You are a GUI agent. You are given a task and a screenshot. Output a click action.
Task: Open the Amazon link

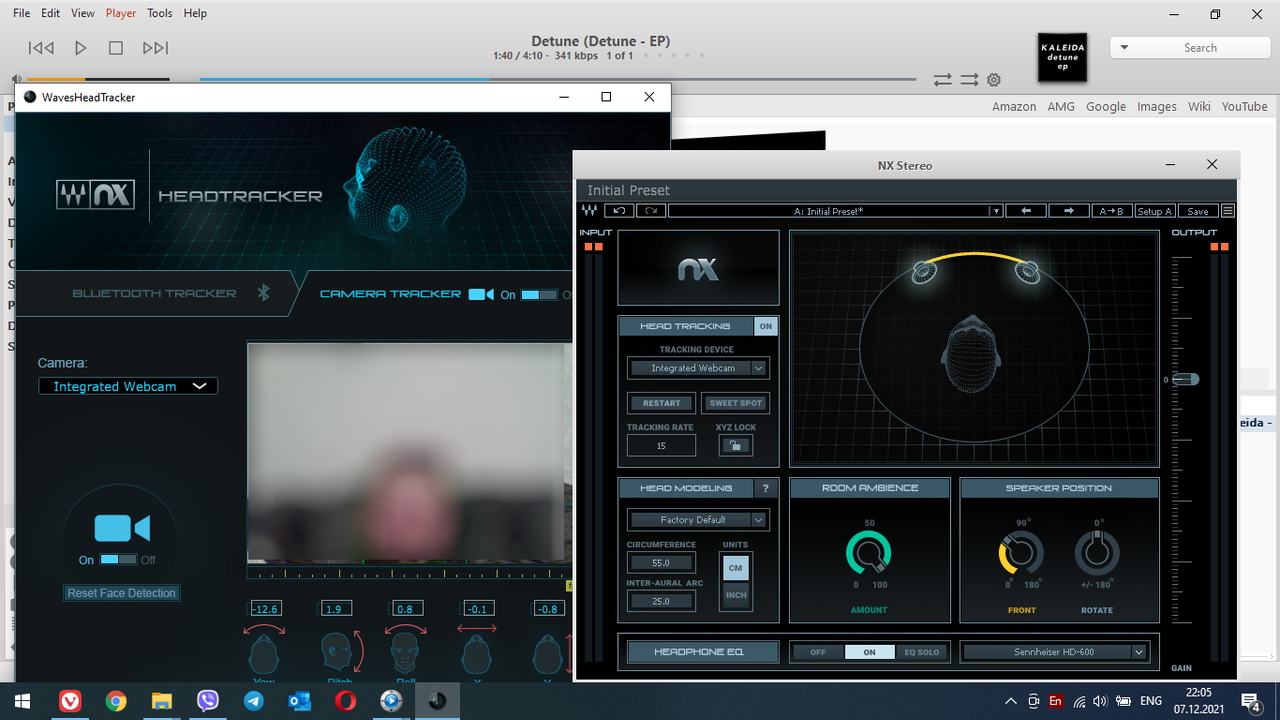pyautogui.click(x=1014, y=106)
